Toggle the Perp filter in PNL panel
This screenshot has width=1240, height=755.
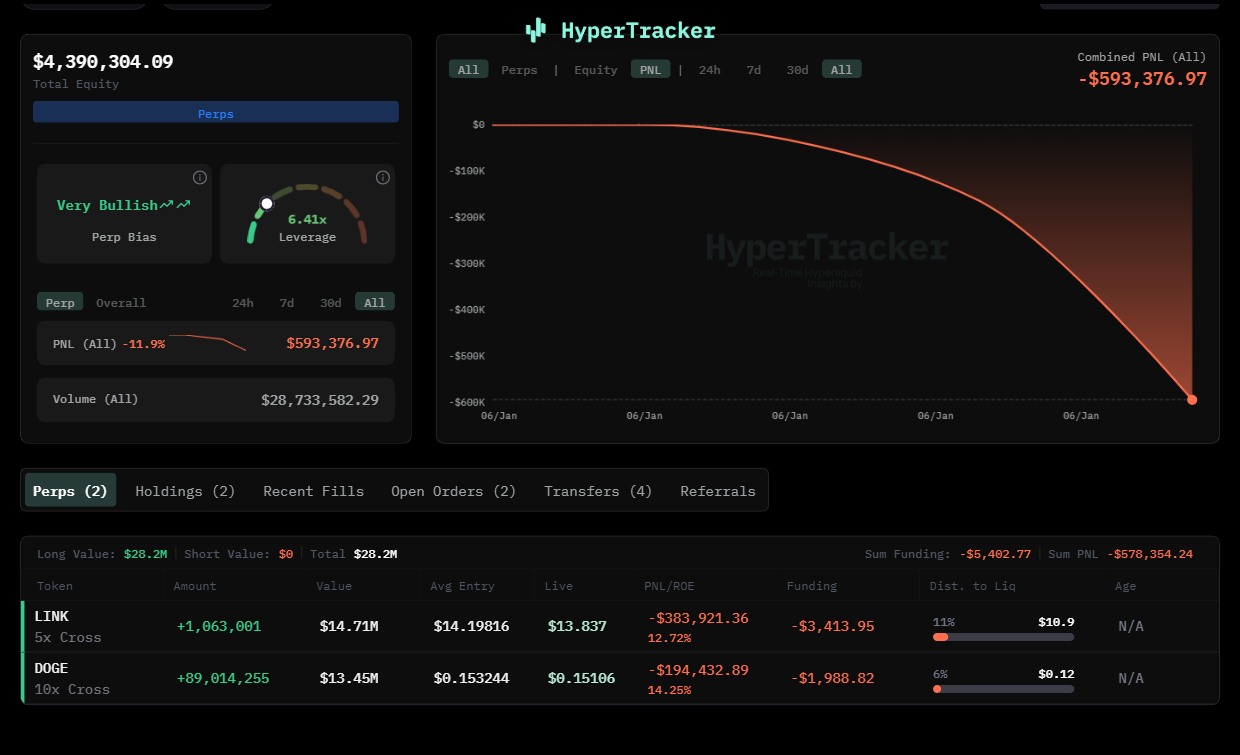click(x=60, y=302)
